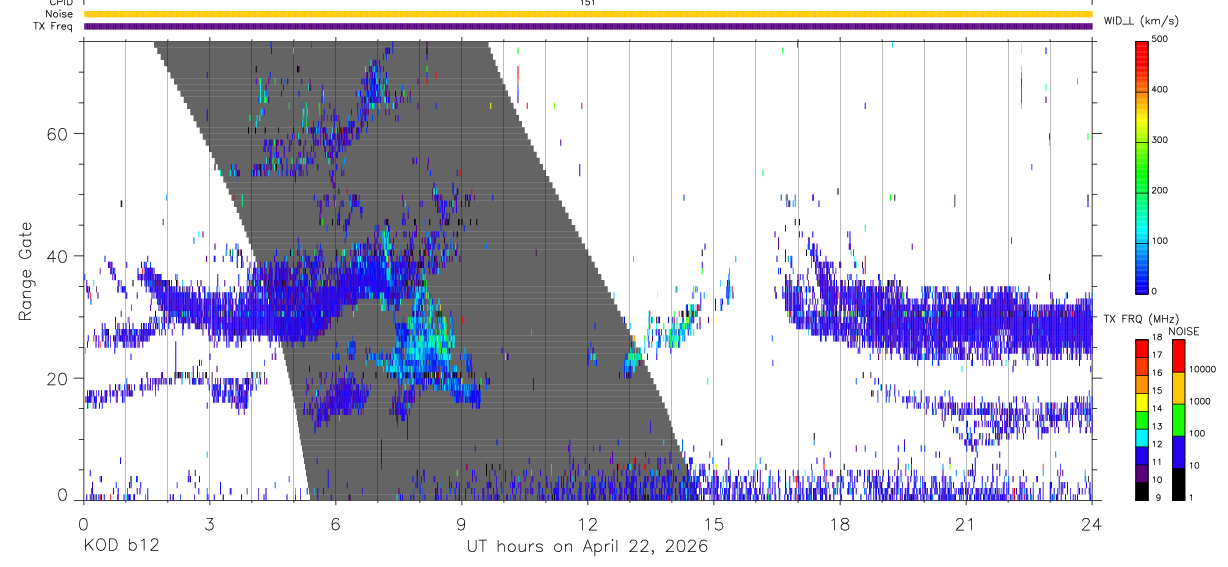Click "UT hours on April 22, 2026" axis title
1228x567 pixels.
coord(588,547)
